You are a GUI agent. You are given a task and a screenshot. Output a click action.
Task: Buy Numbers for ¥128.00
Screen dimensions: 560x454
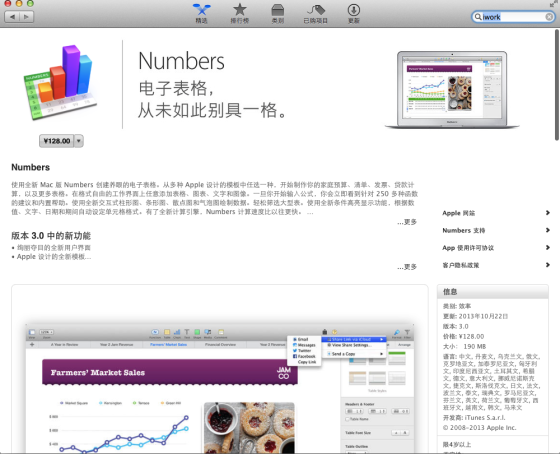(x=56, y=141)
